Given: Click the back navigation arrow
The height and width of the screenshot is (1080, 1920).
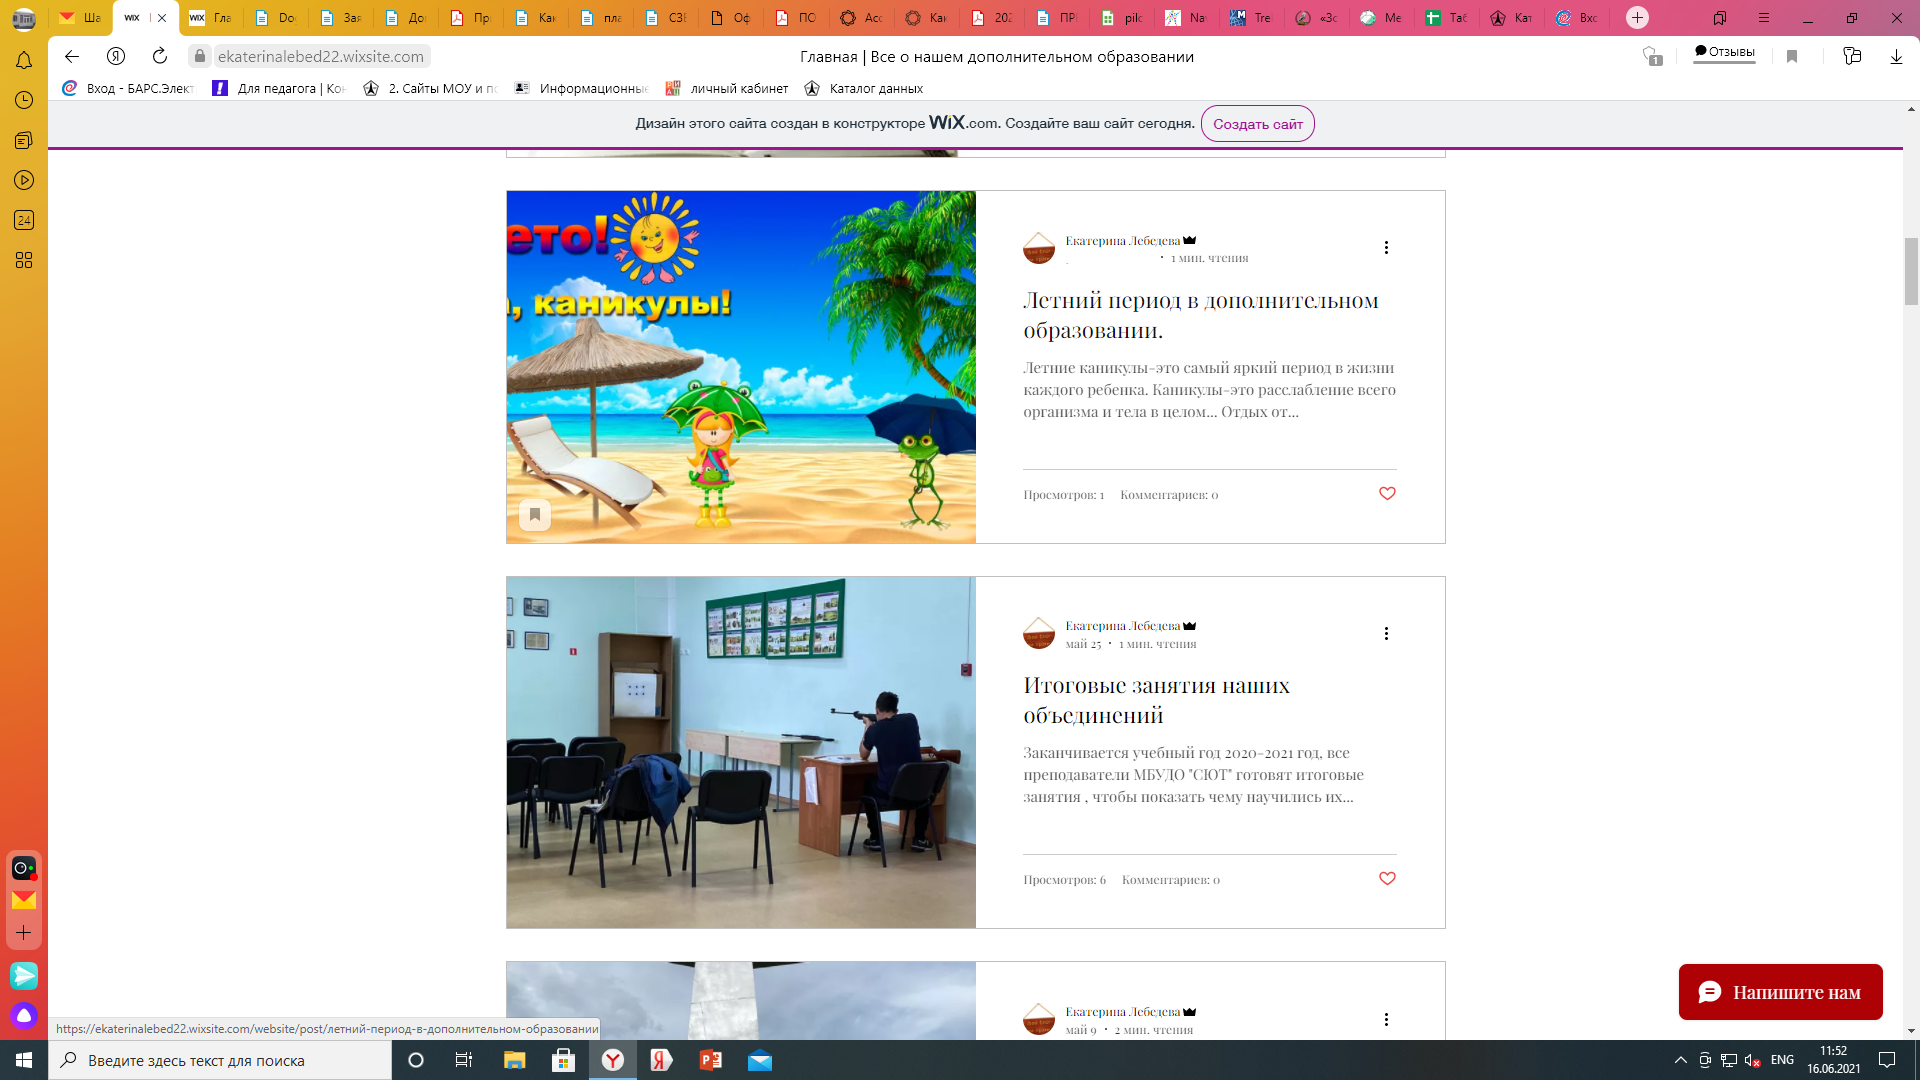Looking at the screenshot, I should click(x=71, y=56).
